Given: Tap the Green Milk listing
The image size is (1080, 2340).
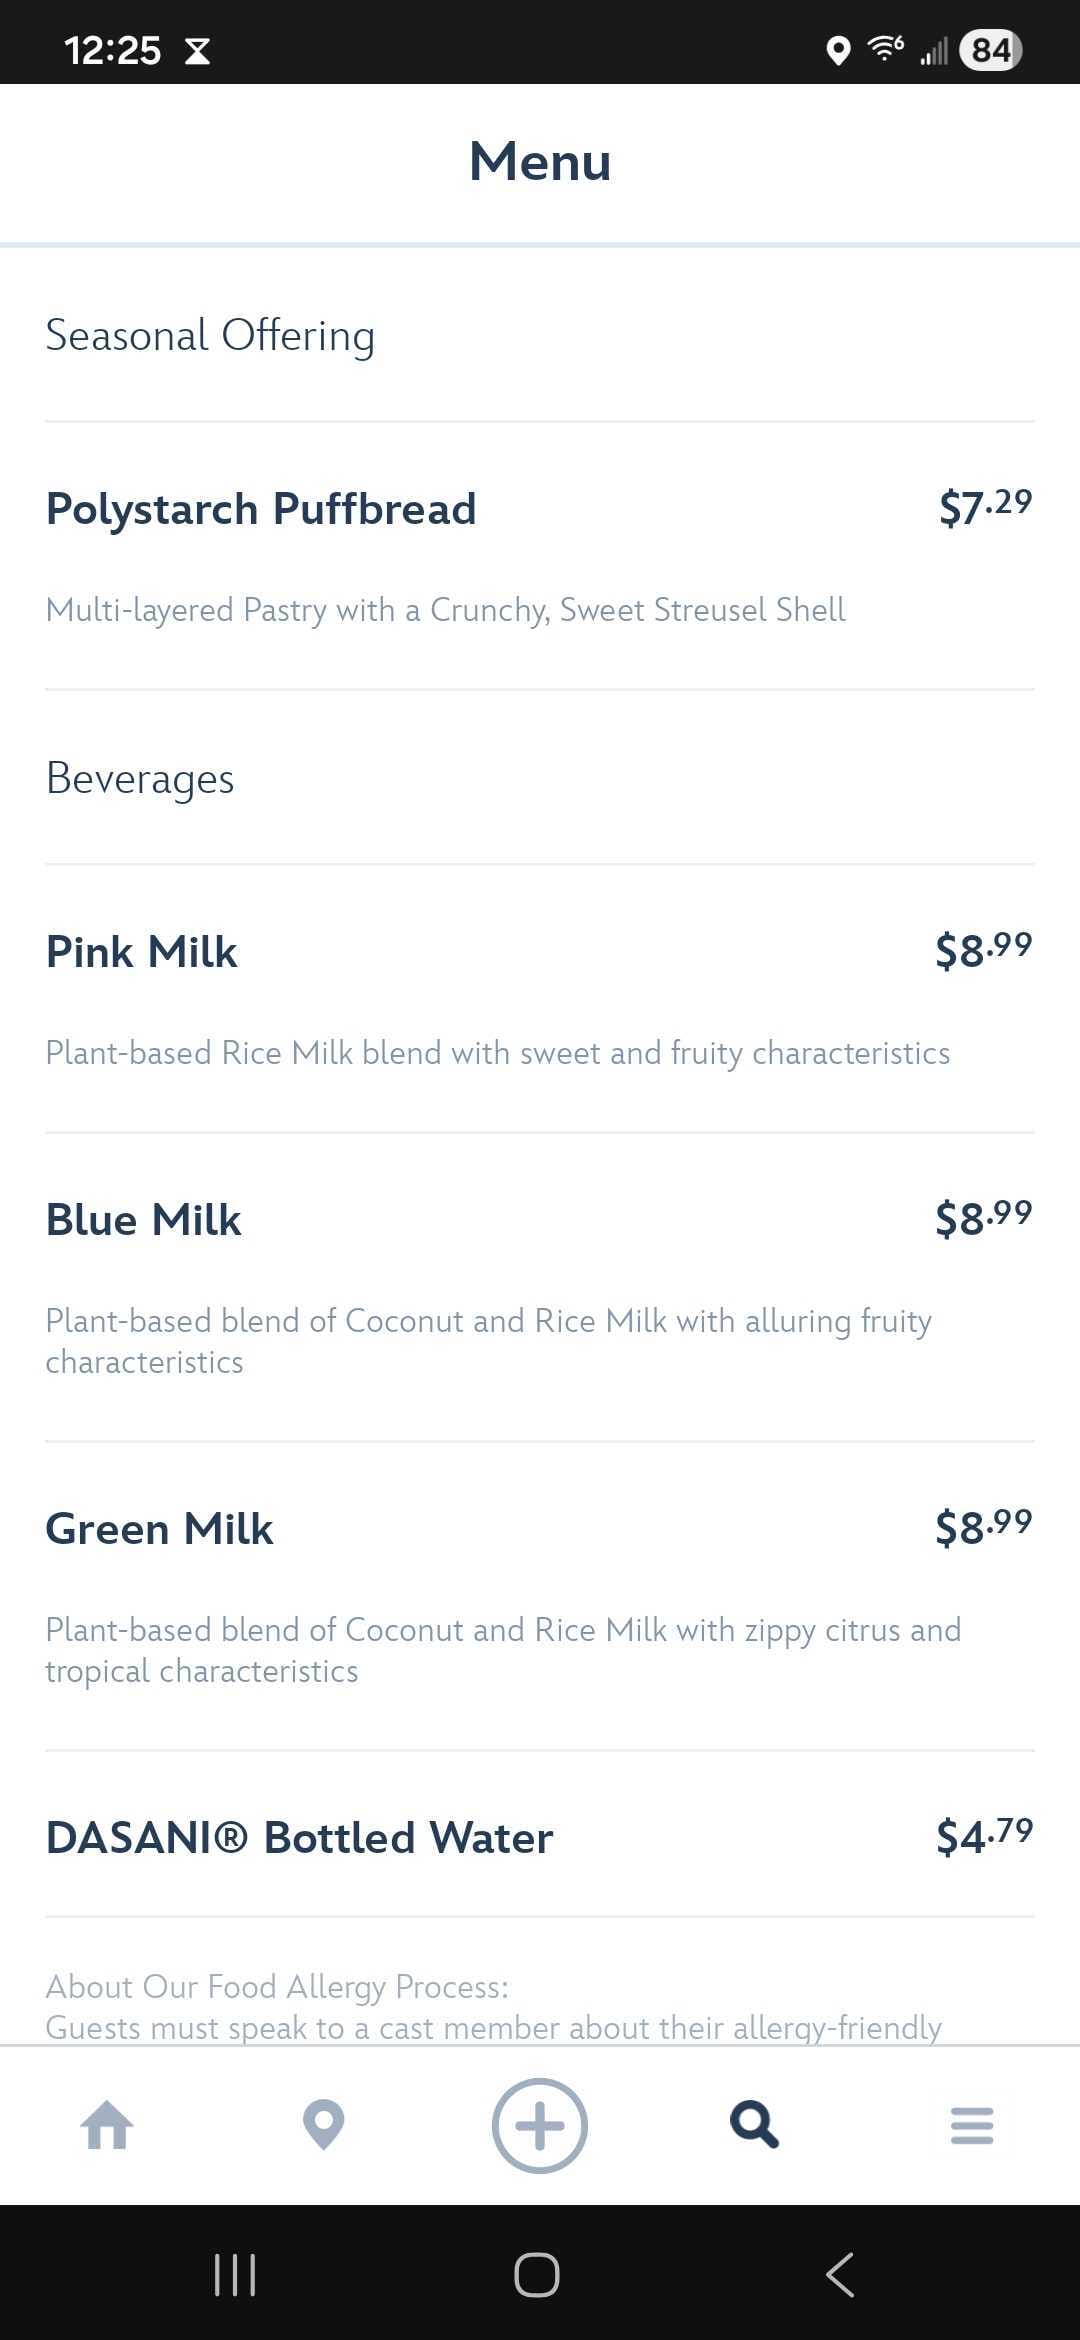Looking at the screenshot, I should click(160, 1529).
